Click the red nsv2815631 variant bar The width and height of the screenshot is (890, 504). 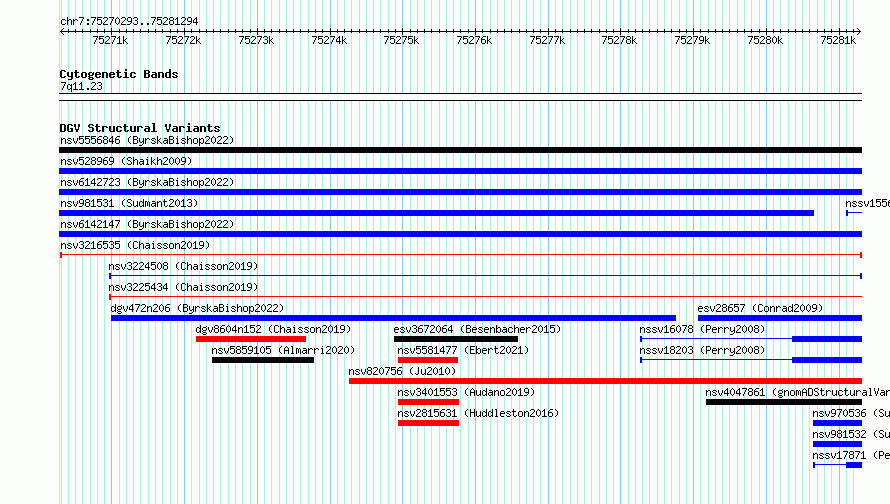pos(428,423)
